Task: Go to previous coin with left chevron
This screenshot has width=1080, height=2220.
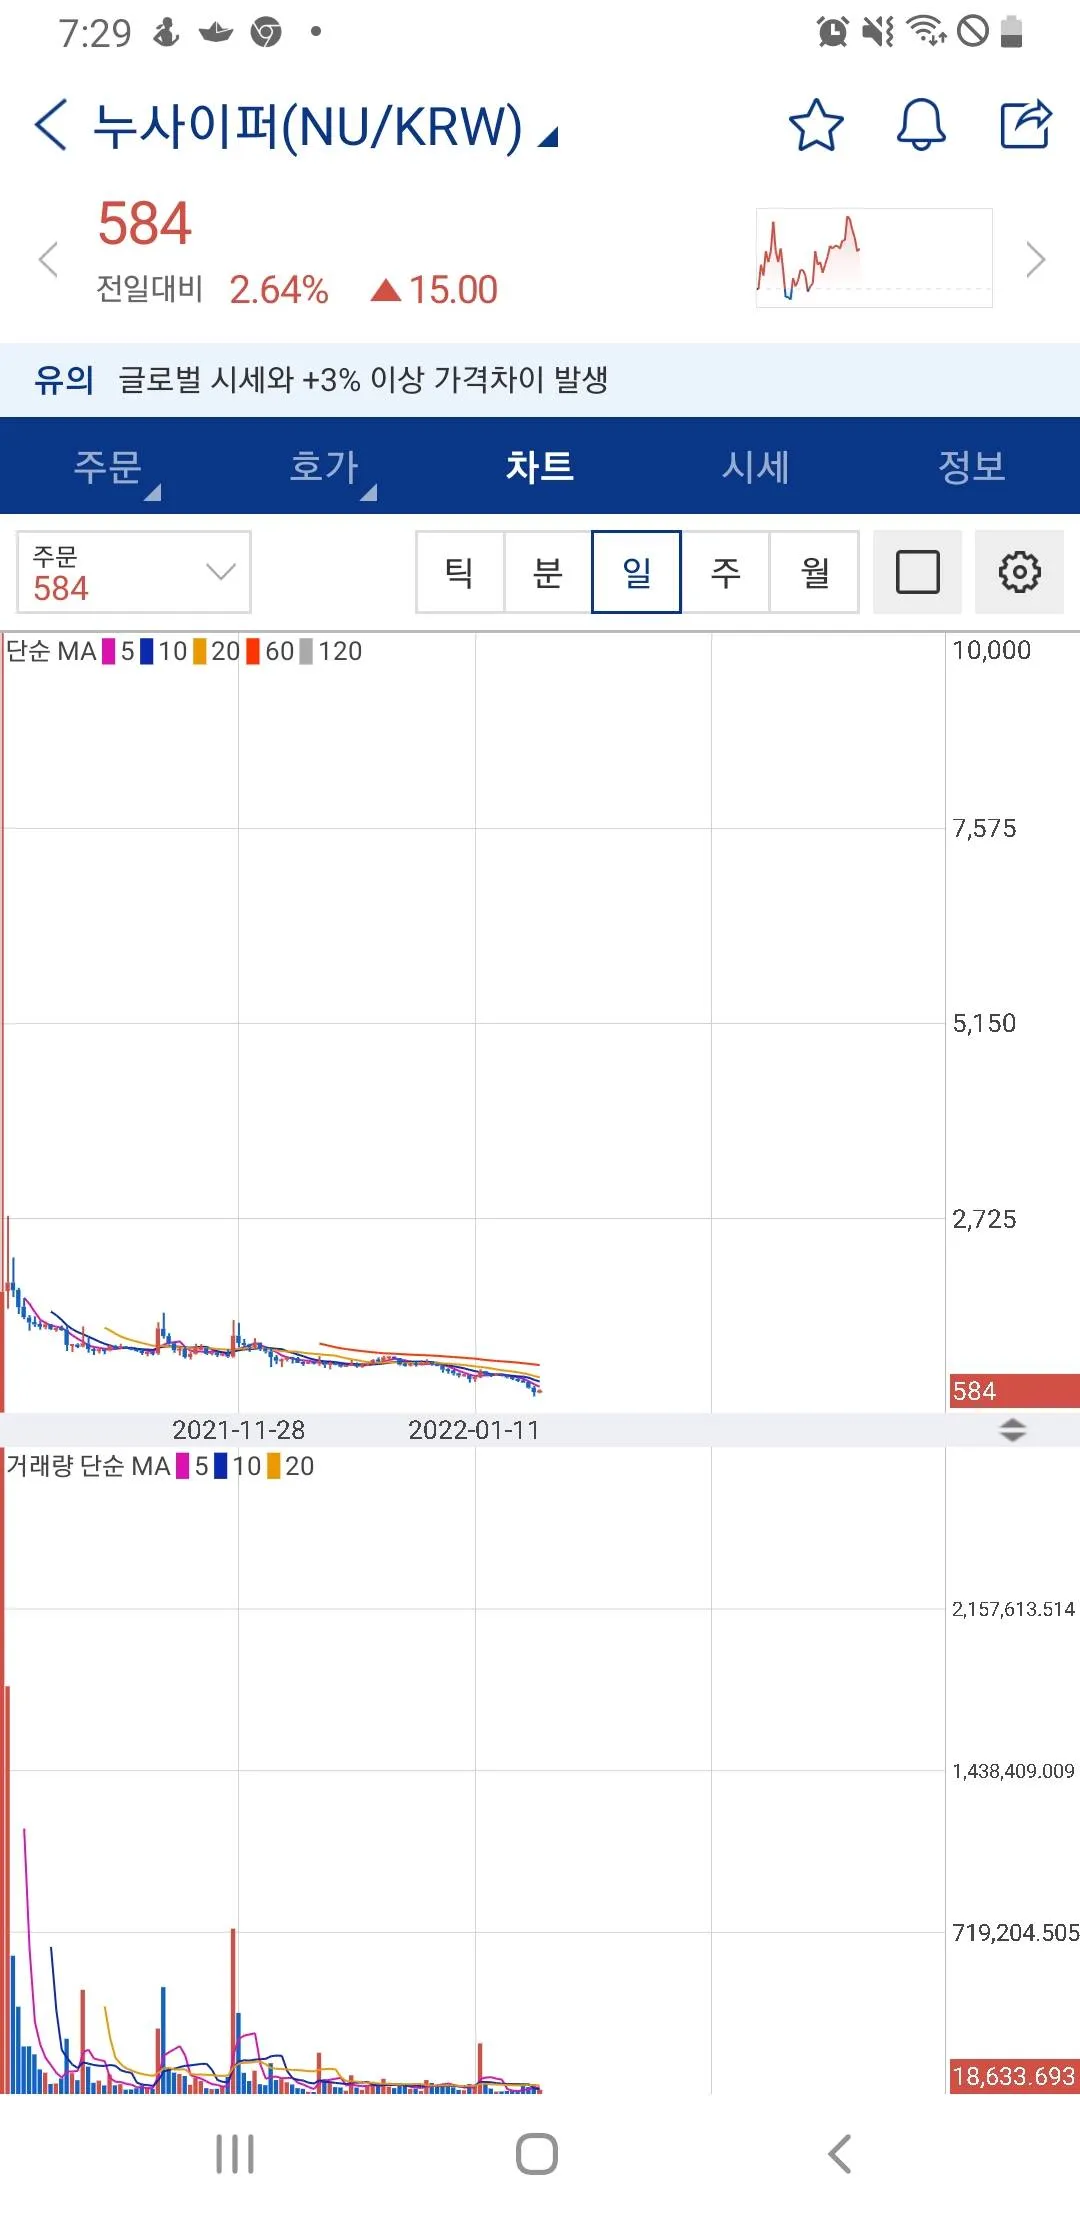Action: coord(47,260)
